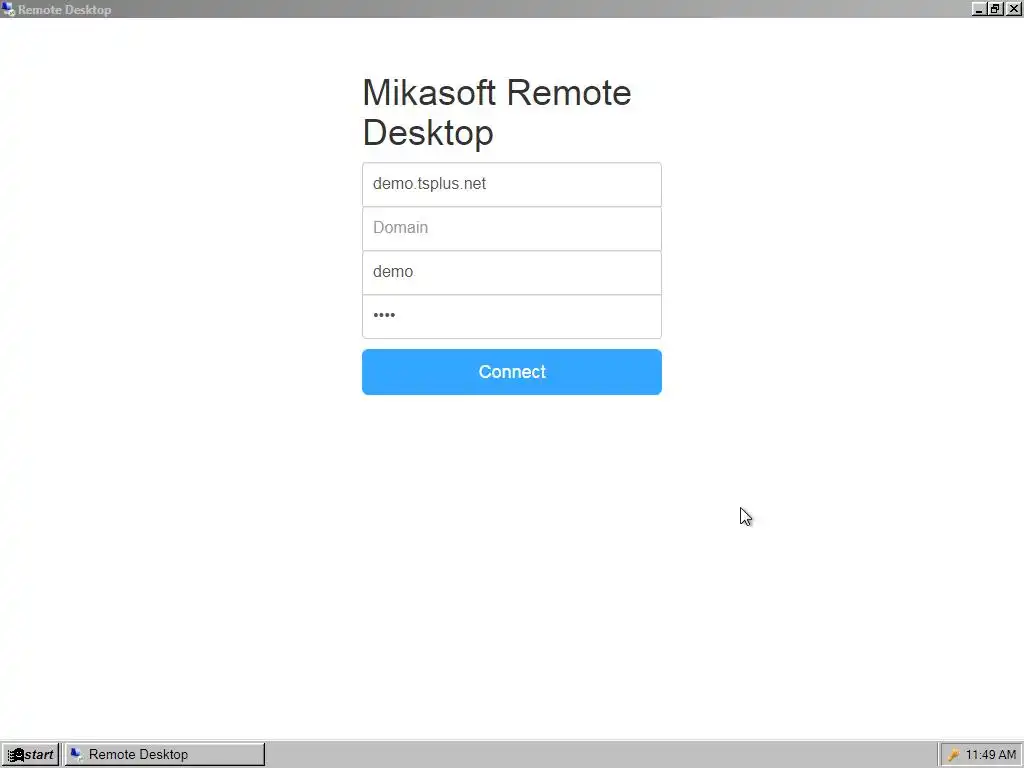Minimize the Remote Desktop window

979,9
